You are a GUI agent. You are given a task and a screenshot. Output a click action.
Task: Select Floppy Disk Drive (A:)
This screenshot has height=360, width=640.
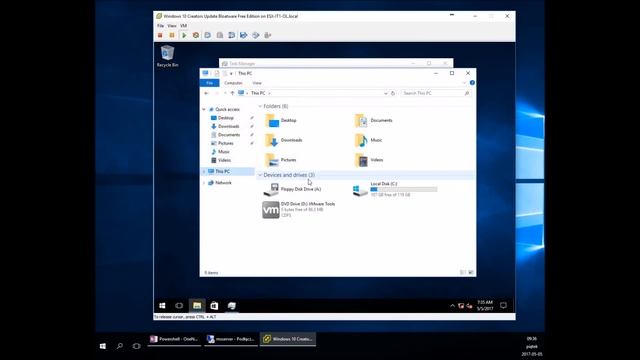(x=292, y=189)
